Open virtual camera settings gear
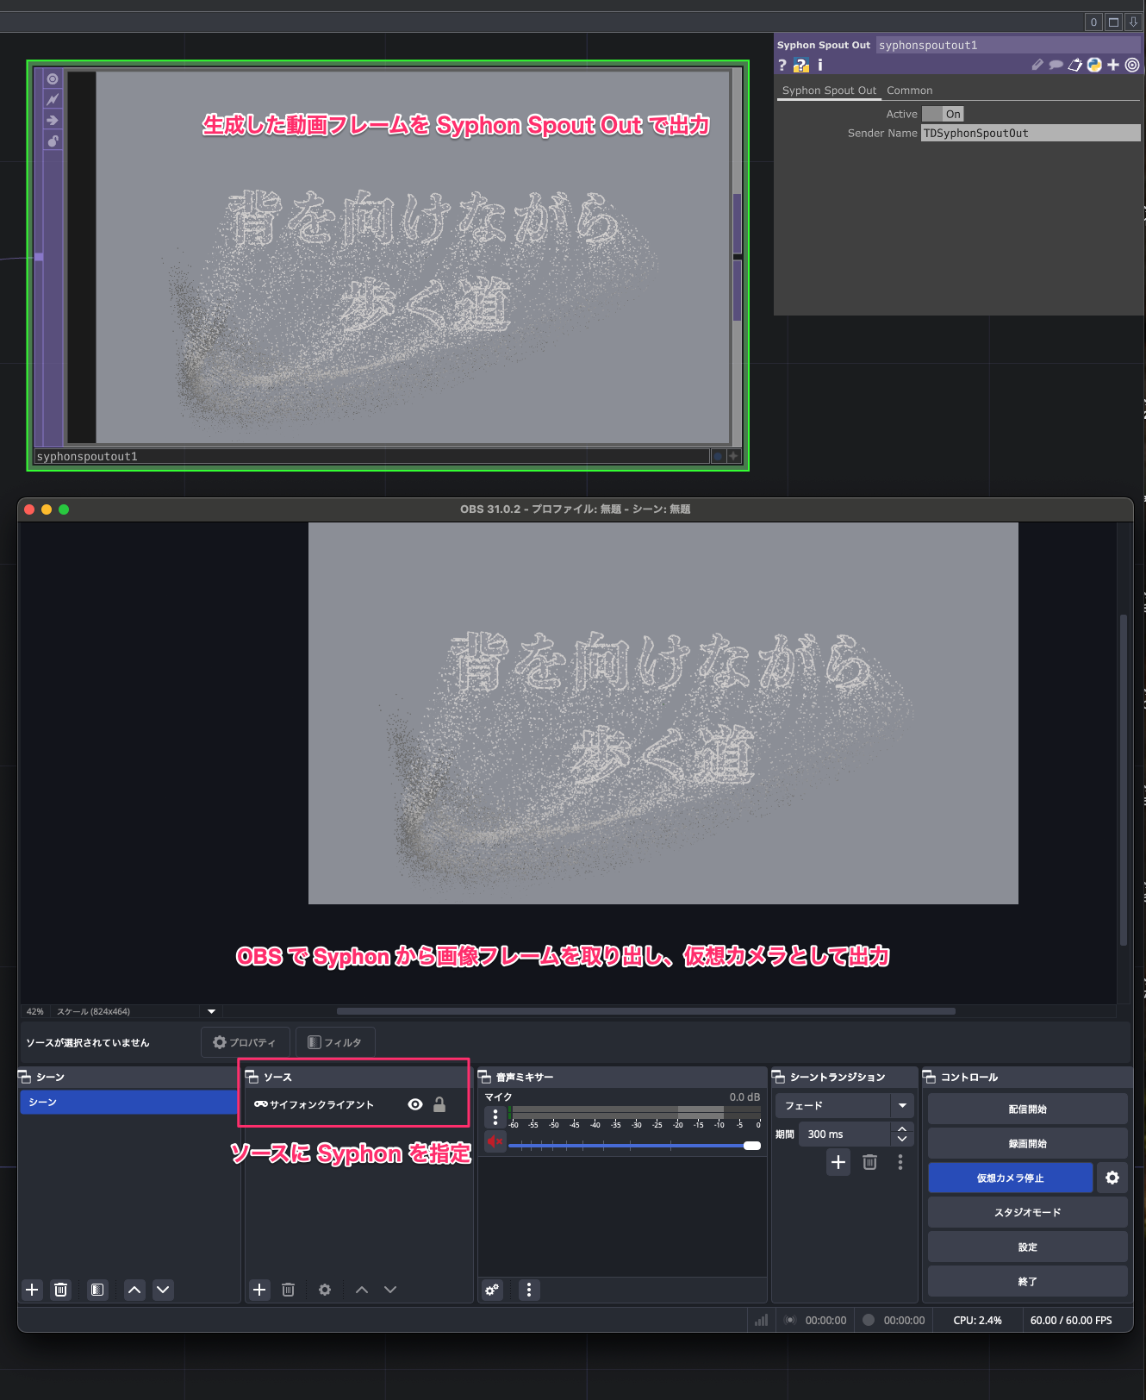1146x1400 pixels. (x=1112, y=1178)
